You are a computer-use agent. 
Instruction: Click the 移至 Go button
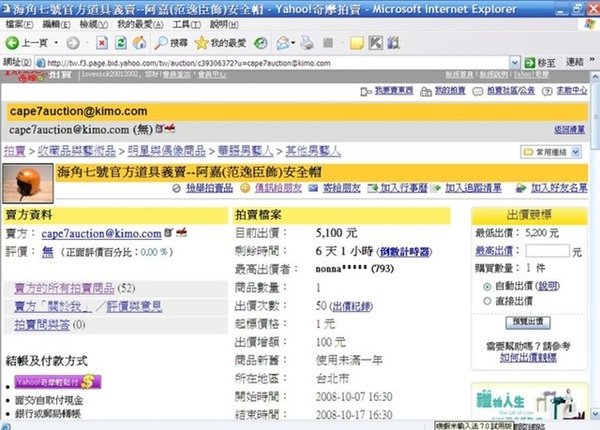tap(540, 62)
